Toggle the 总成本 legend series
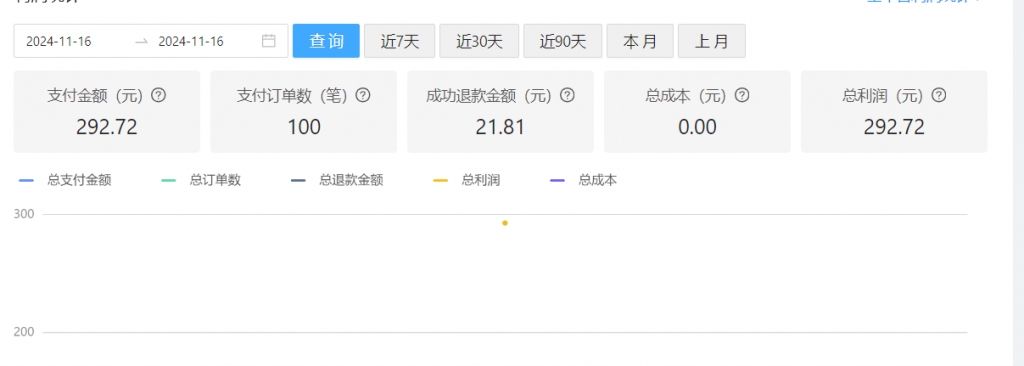1024x366 pixels. click(583, 180)
